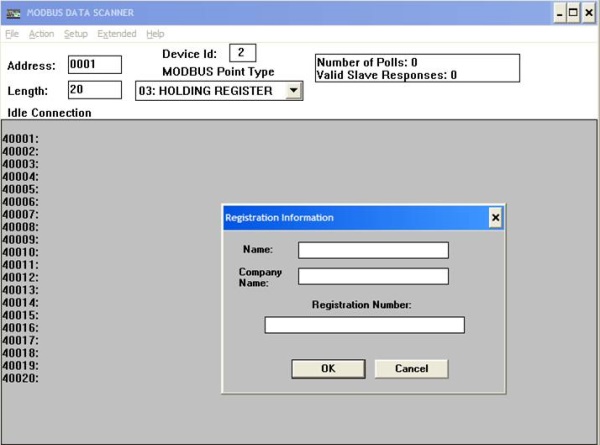
Task: Click the Length input field
Action: pyautogui.click(x=95, y=90)
